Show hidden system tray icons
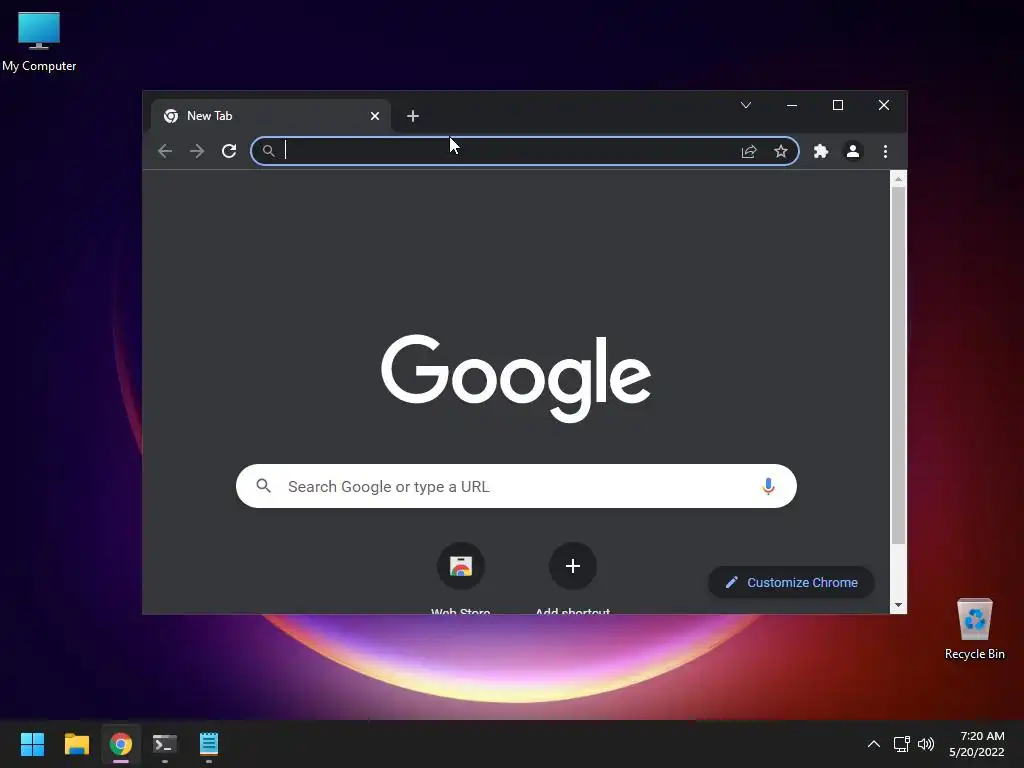Viewport: 1024px width, 768px height. tap(873, 744)
